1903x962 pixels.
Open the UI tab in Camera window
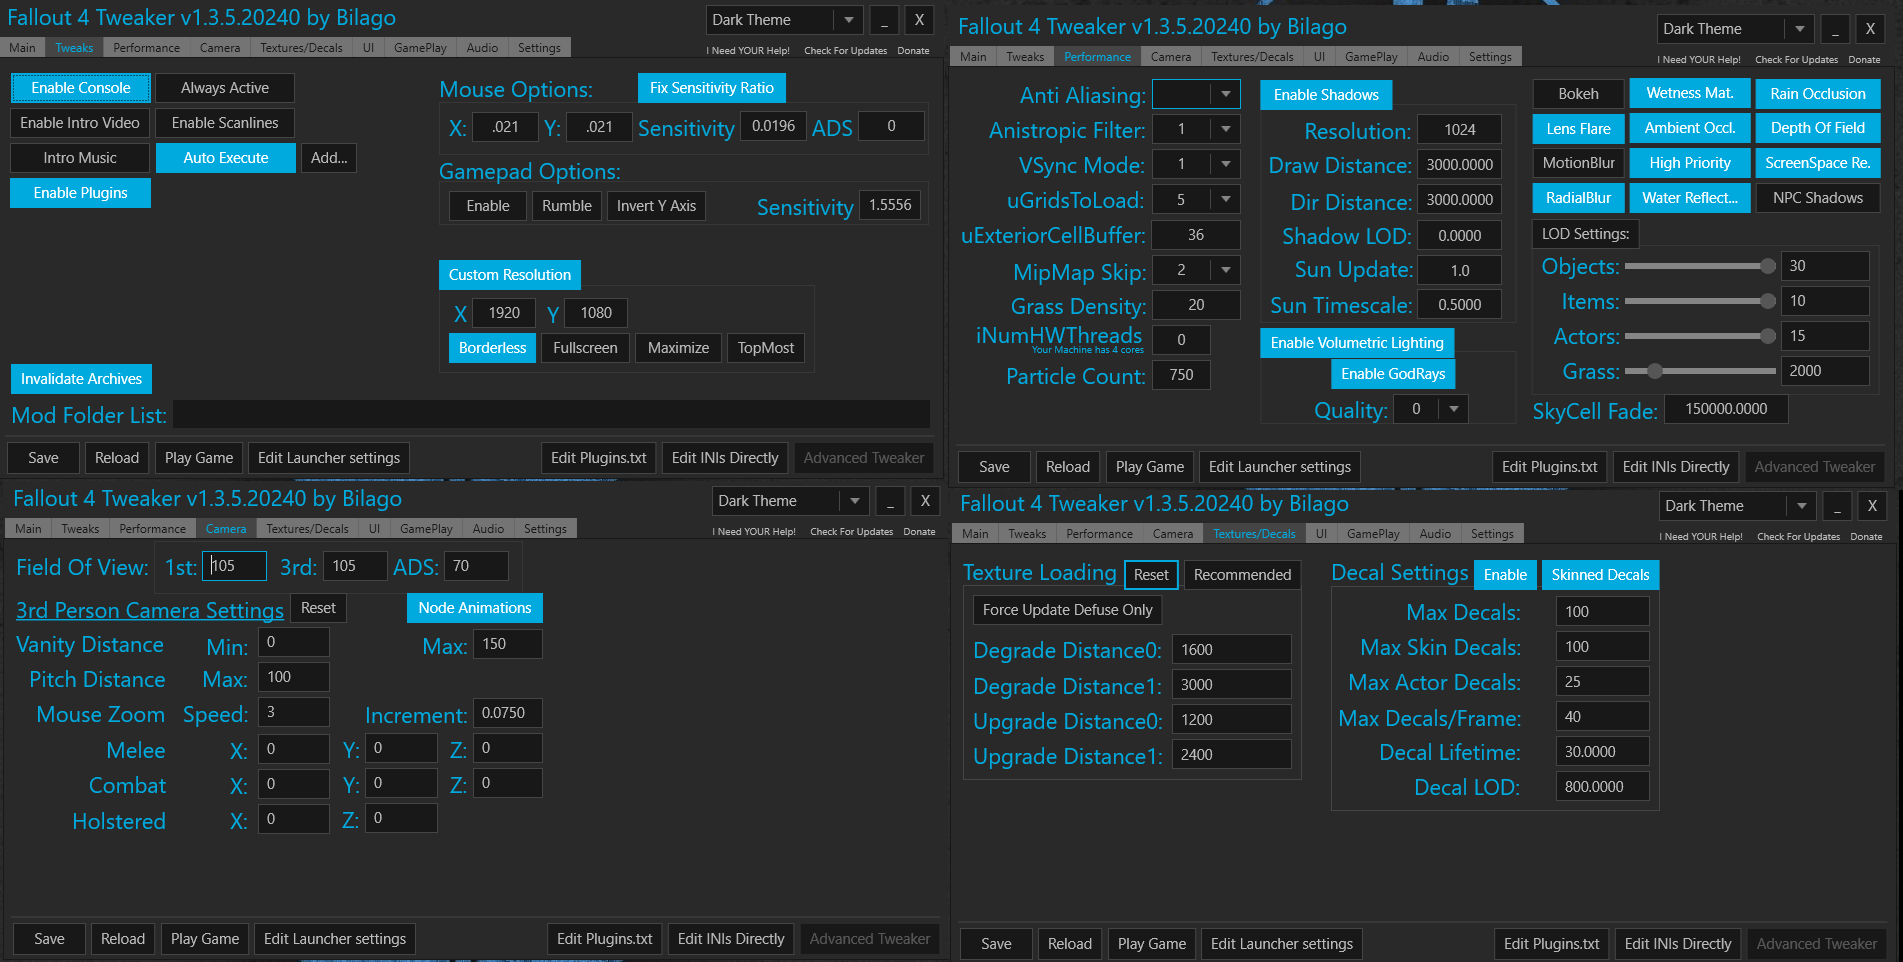point(374,529)
